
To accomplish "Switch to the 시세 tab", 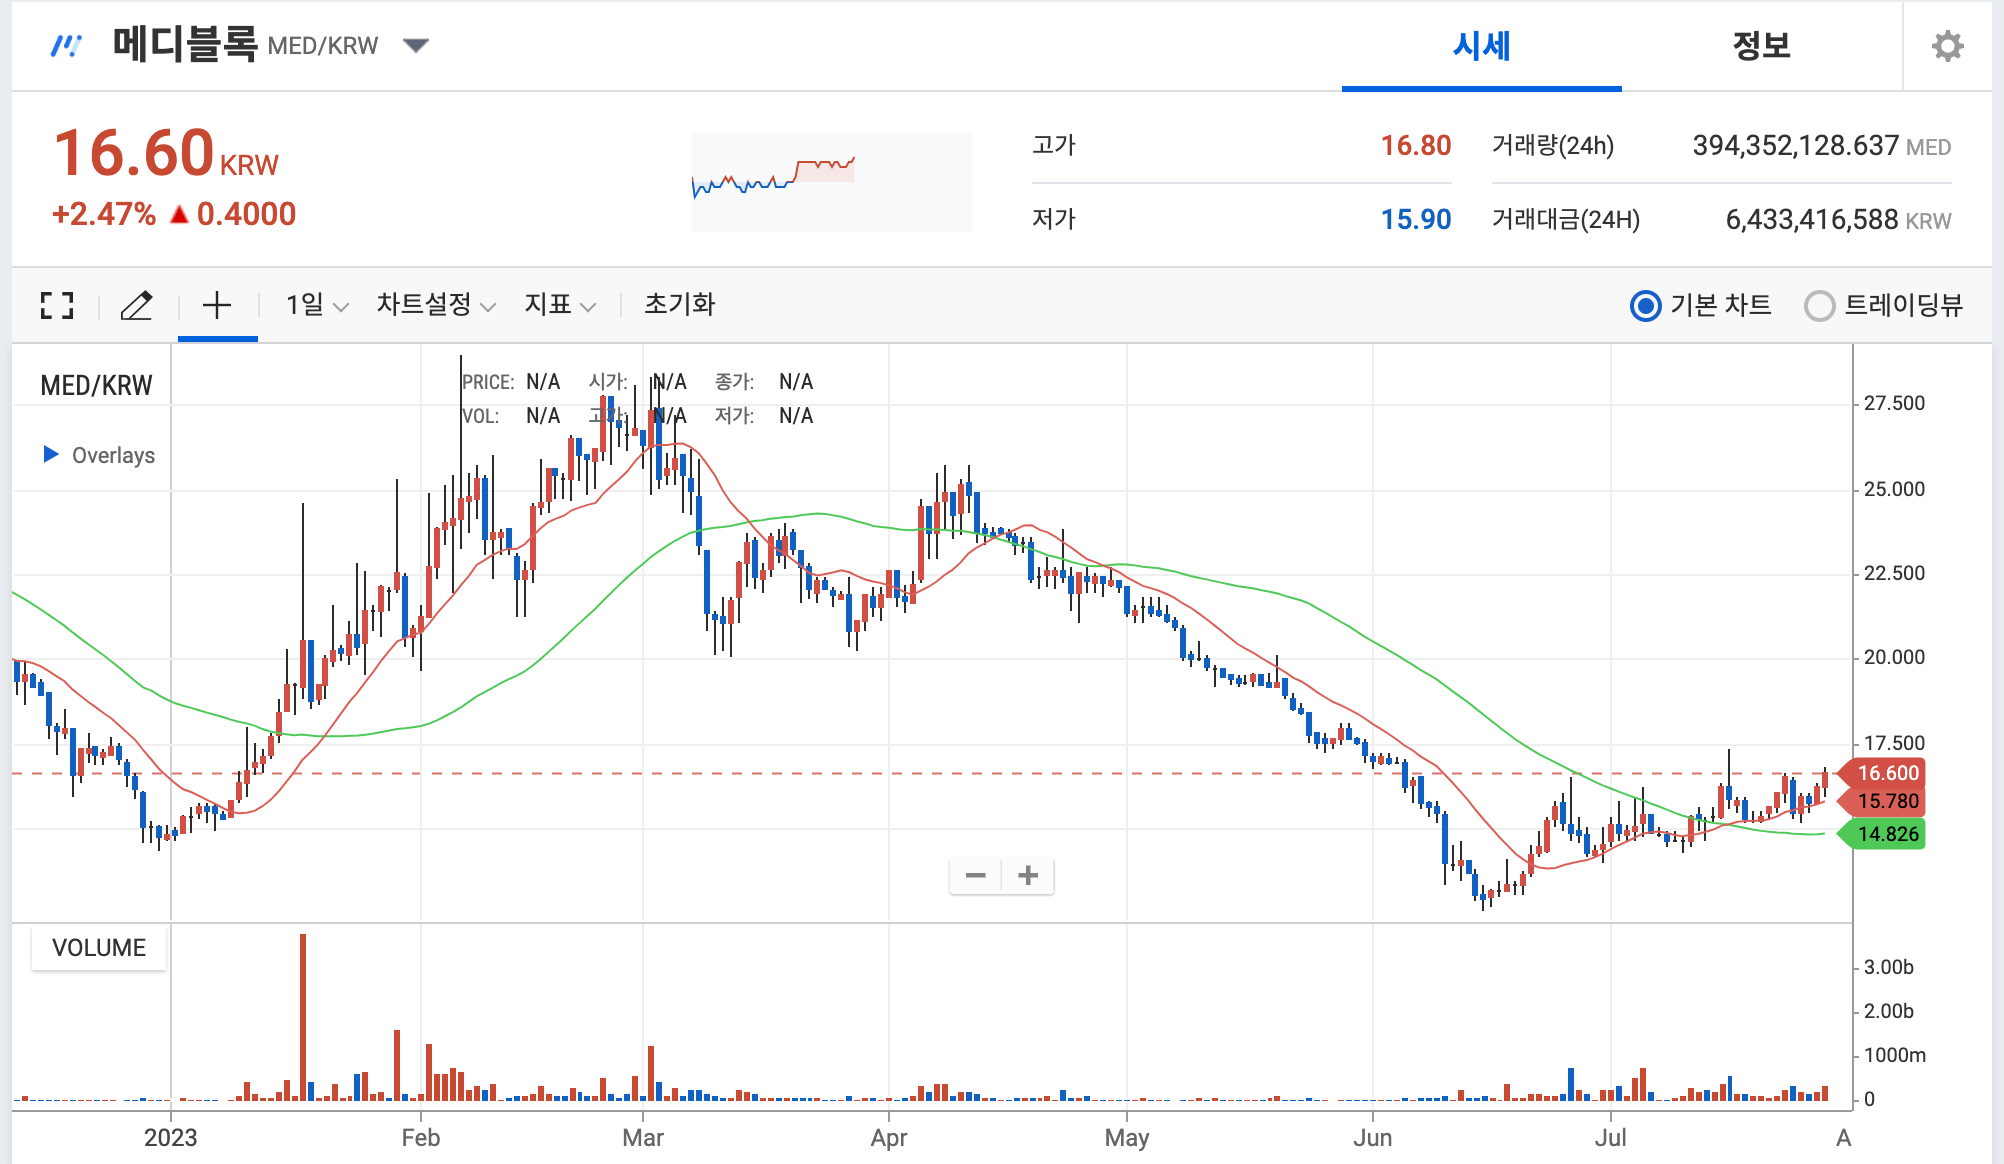I will point(1481,46).
